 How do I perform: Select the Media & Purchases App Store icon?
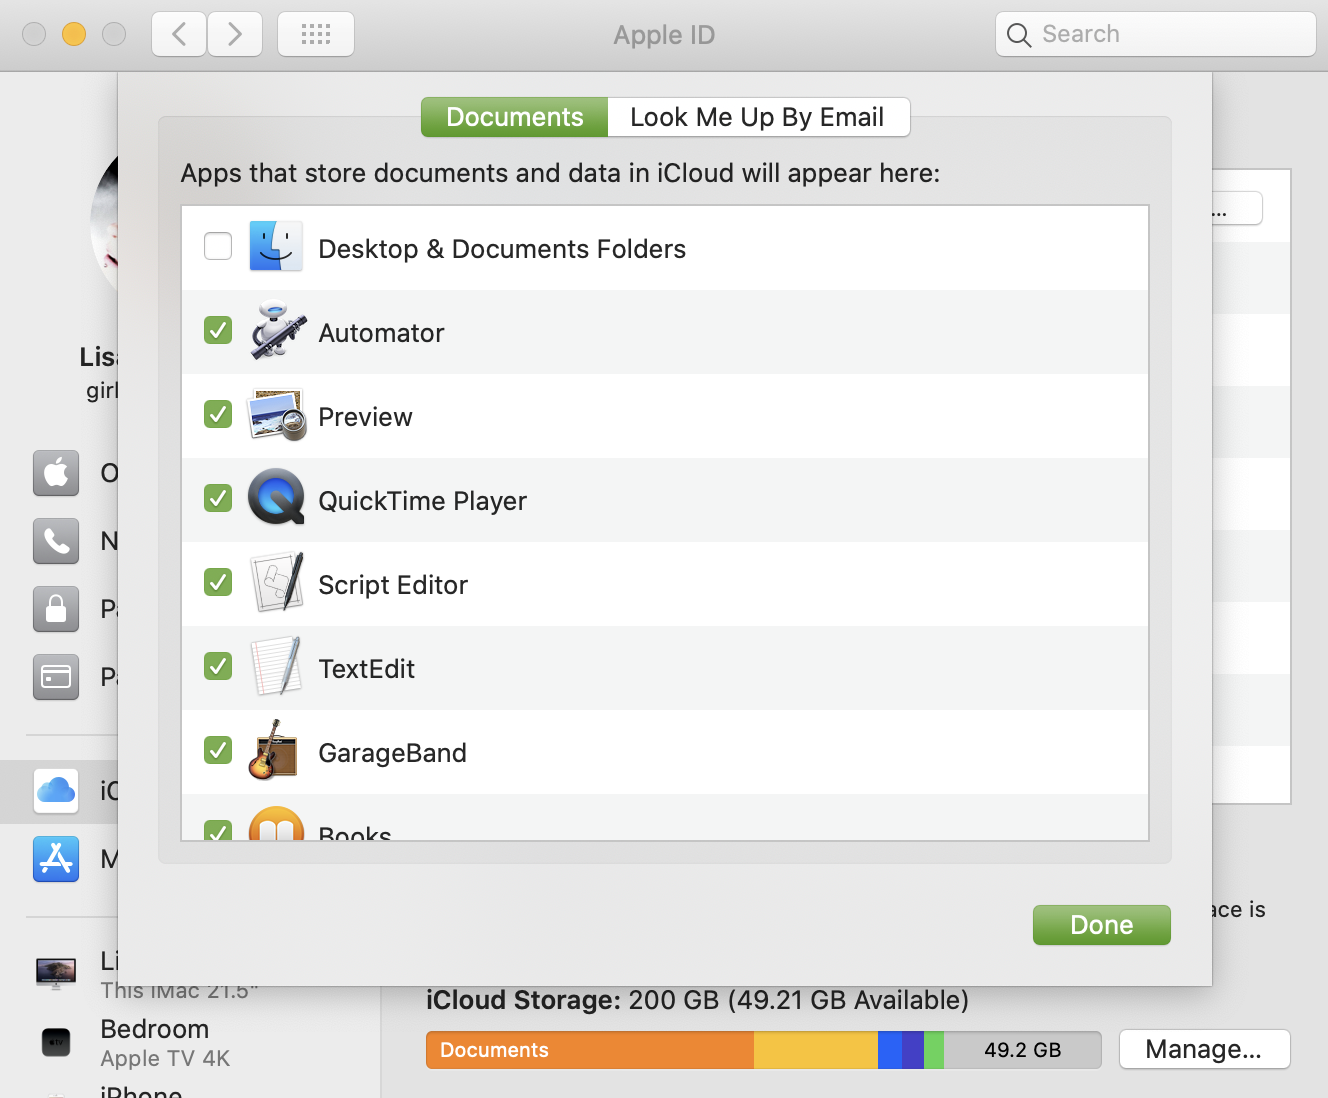click(56, 859)
